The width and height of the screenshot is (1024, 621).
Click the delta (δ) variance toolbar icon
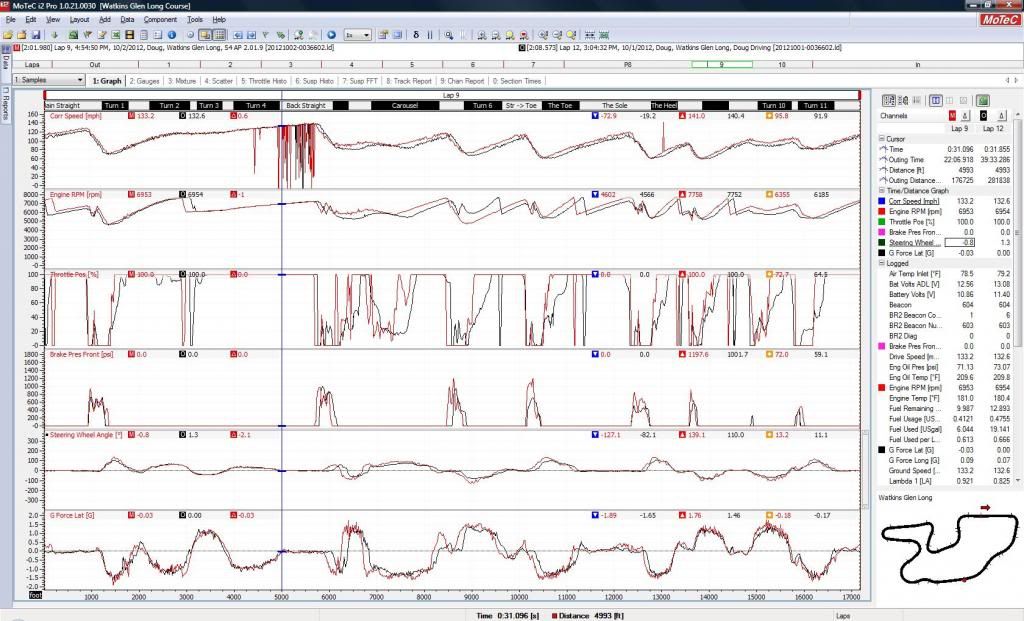coord(416,34)
